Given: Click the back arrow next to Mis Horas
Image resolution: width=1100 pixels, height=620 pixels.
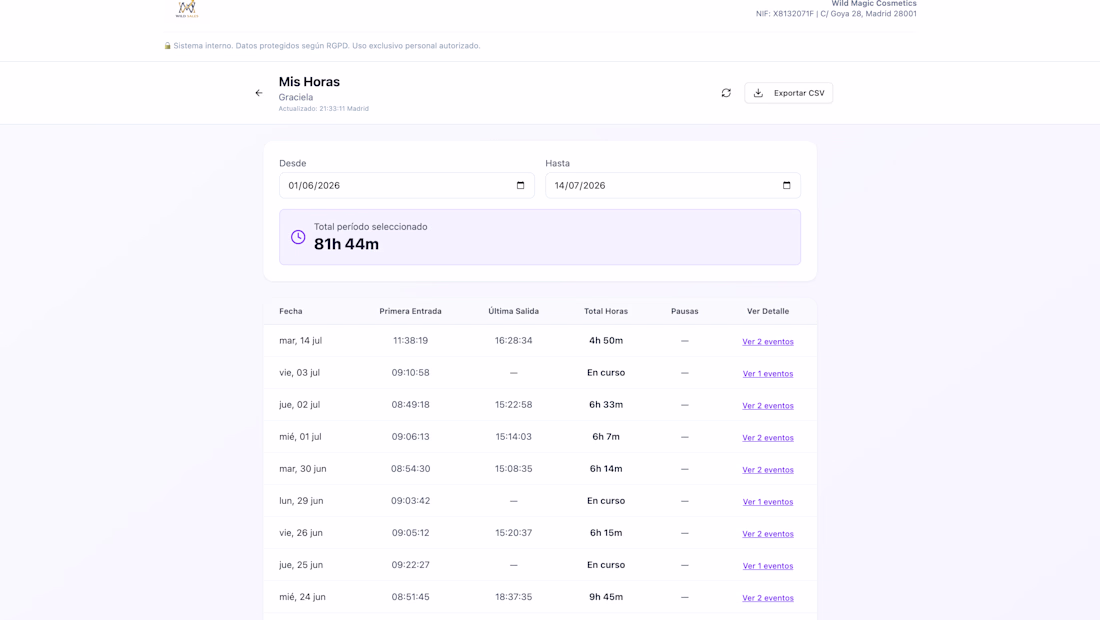Looking at the screenshot, I should click(x=259, y=93).
